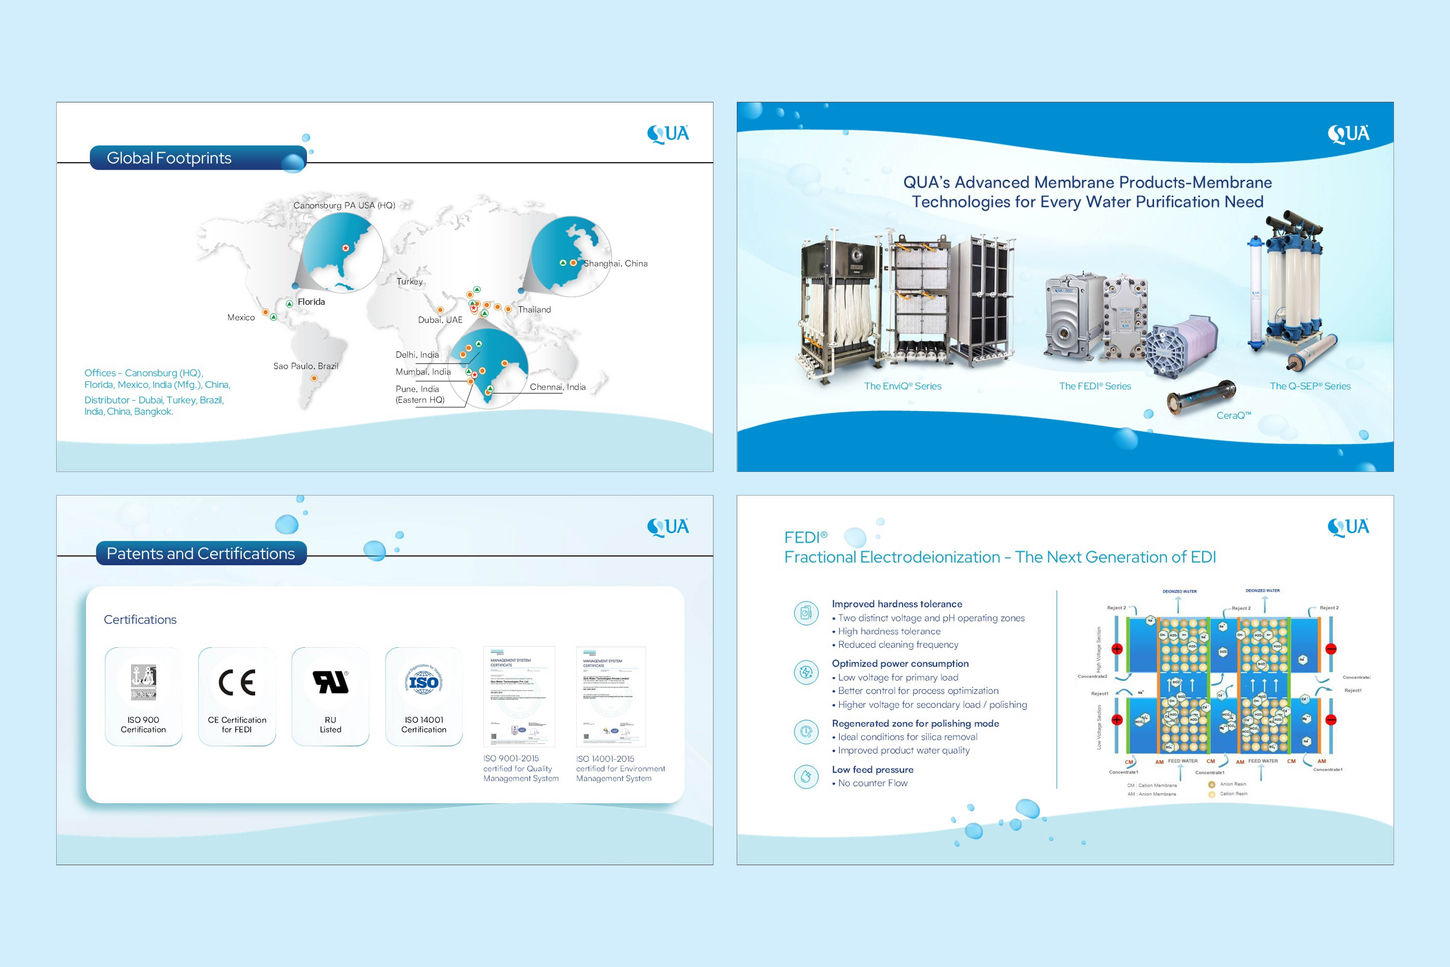This screenshot has height=967, width=1450.
Task: Click the ISO 14001-2015 certificate caption
Action: pyautogui.click(x=620, y=769)
